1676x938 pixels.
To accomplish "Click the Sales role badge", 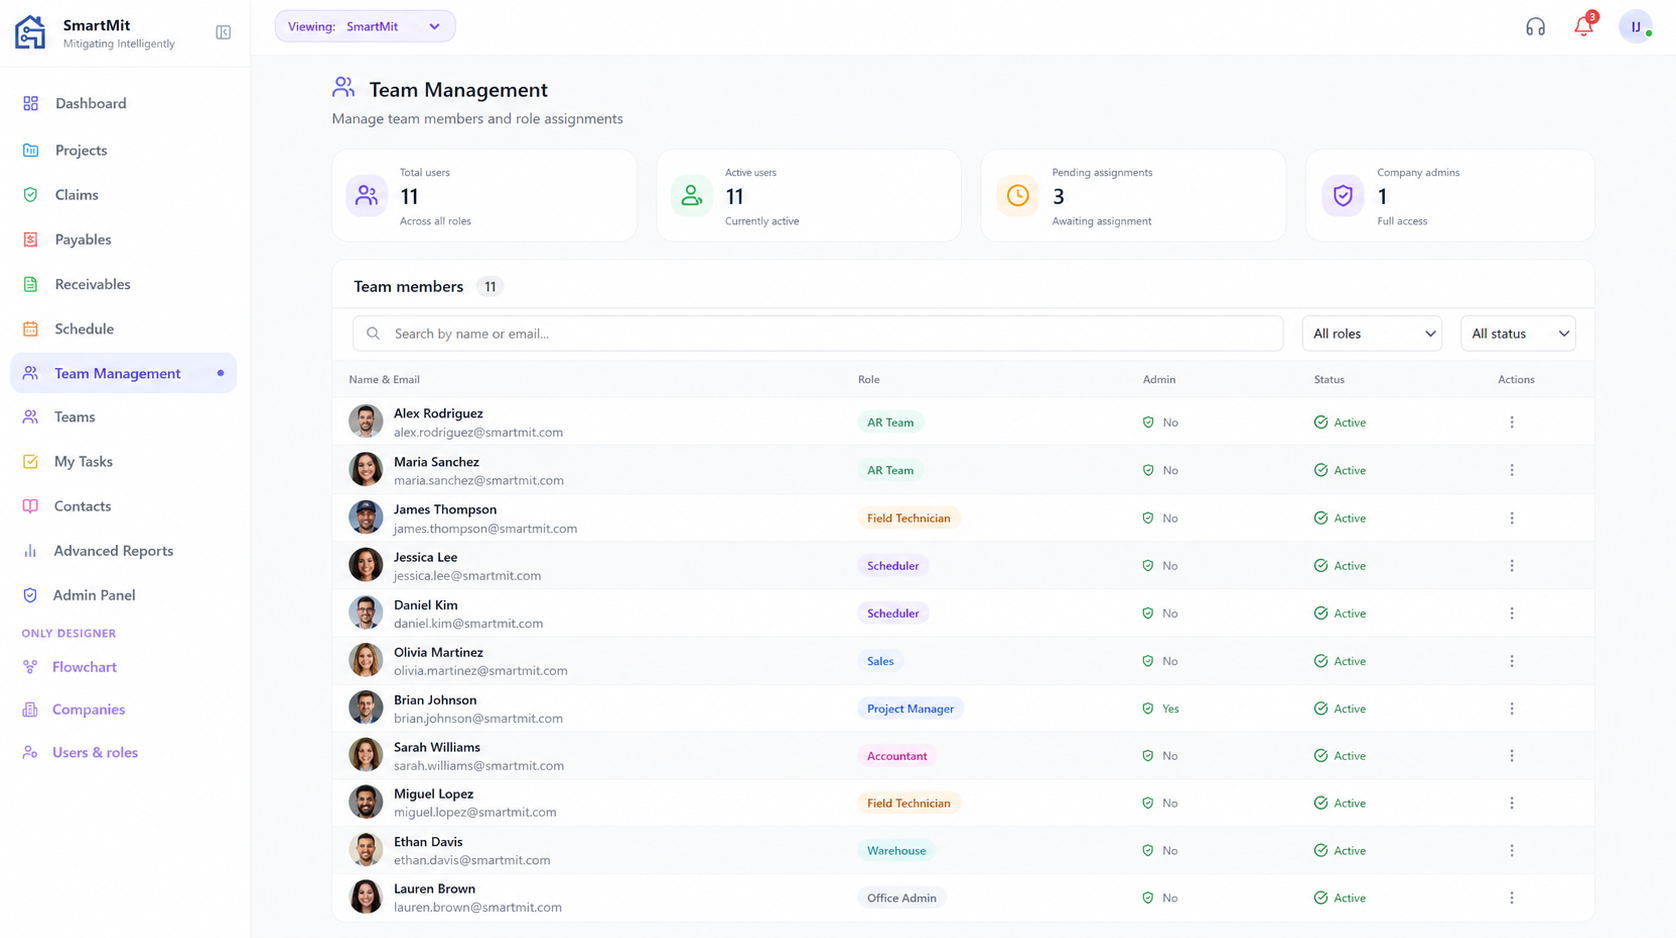I will point(880,661).
